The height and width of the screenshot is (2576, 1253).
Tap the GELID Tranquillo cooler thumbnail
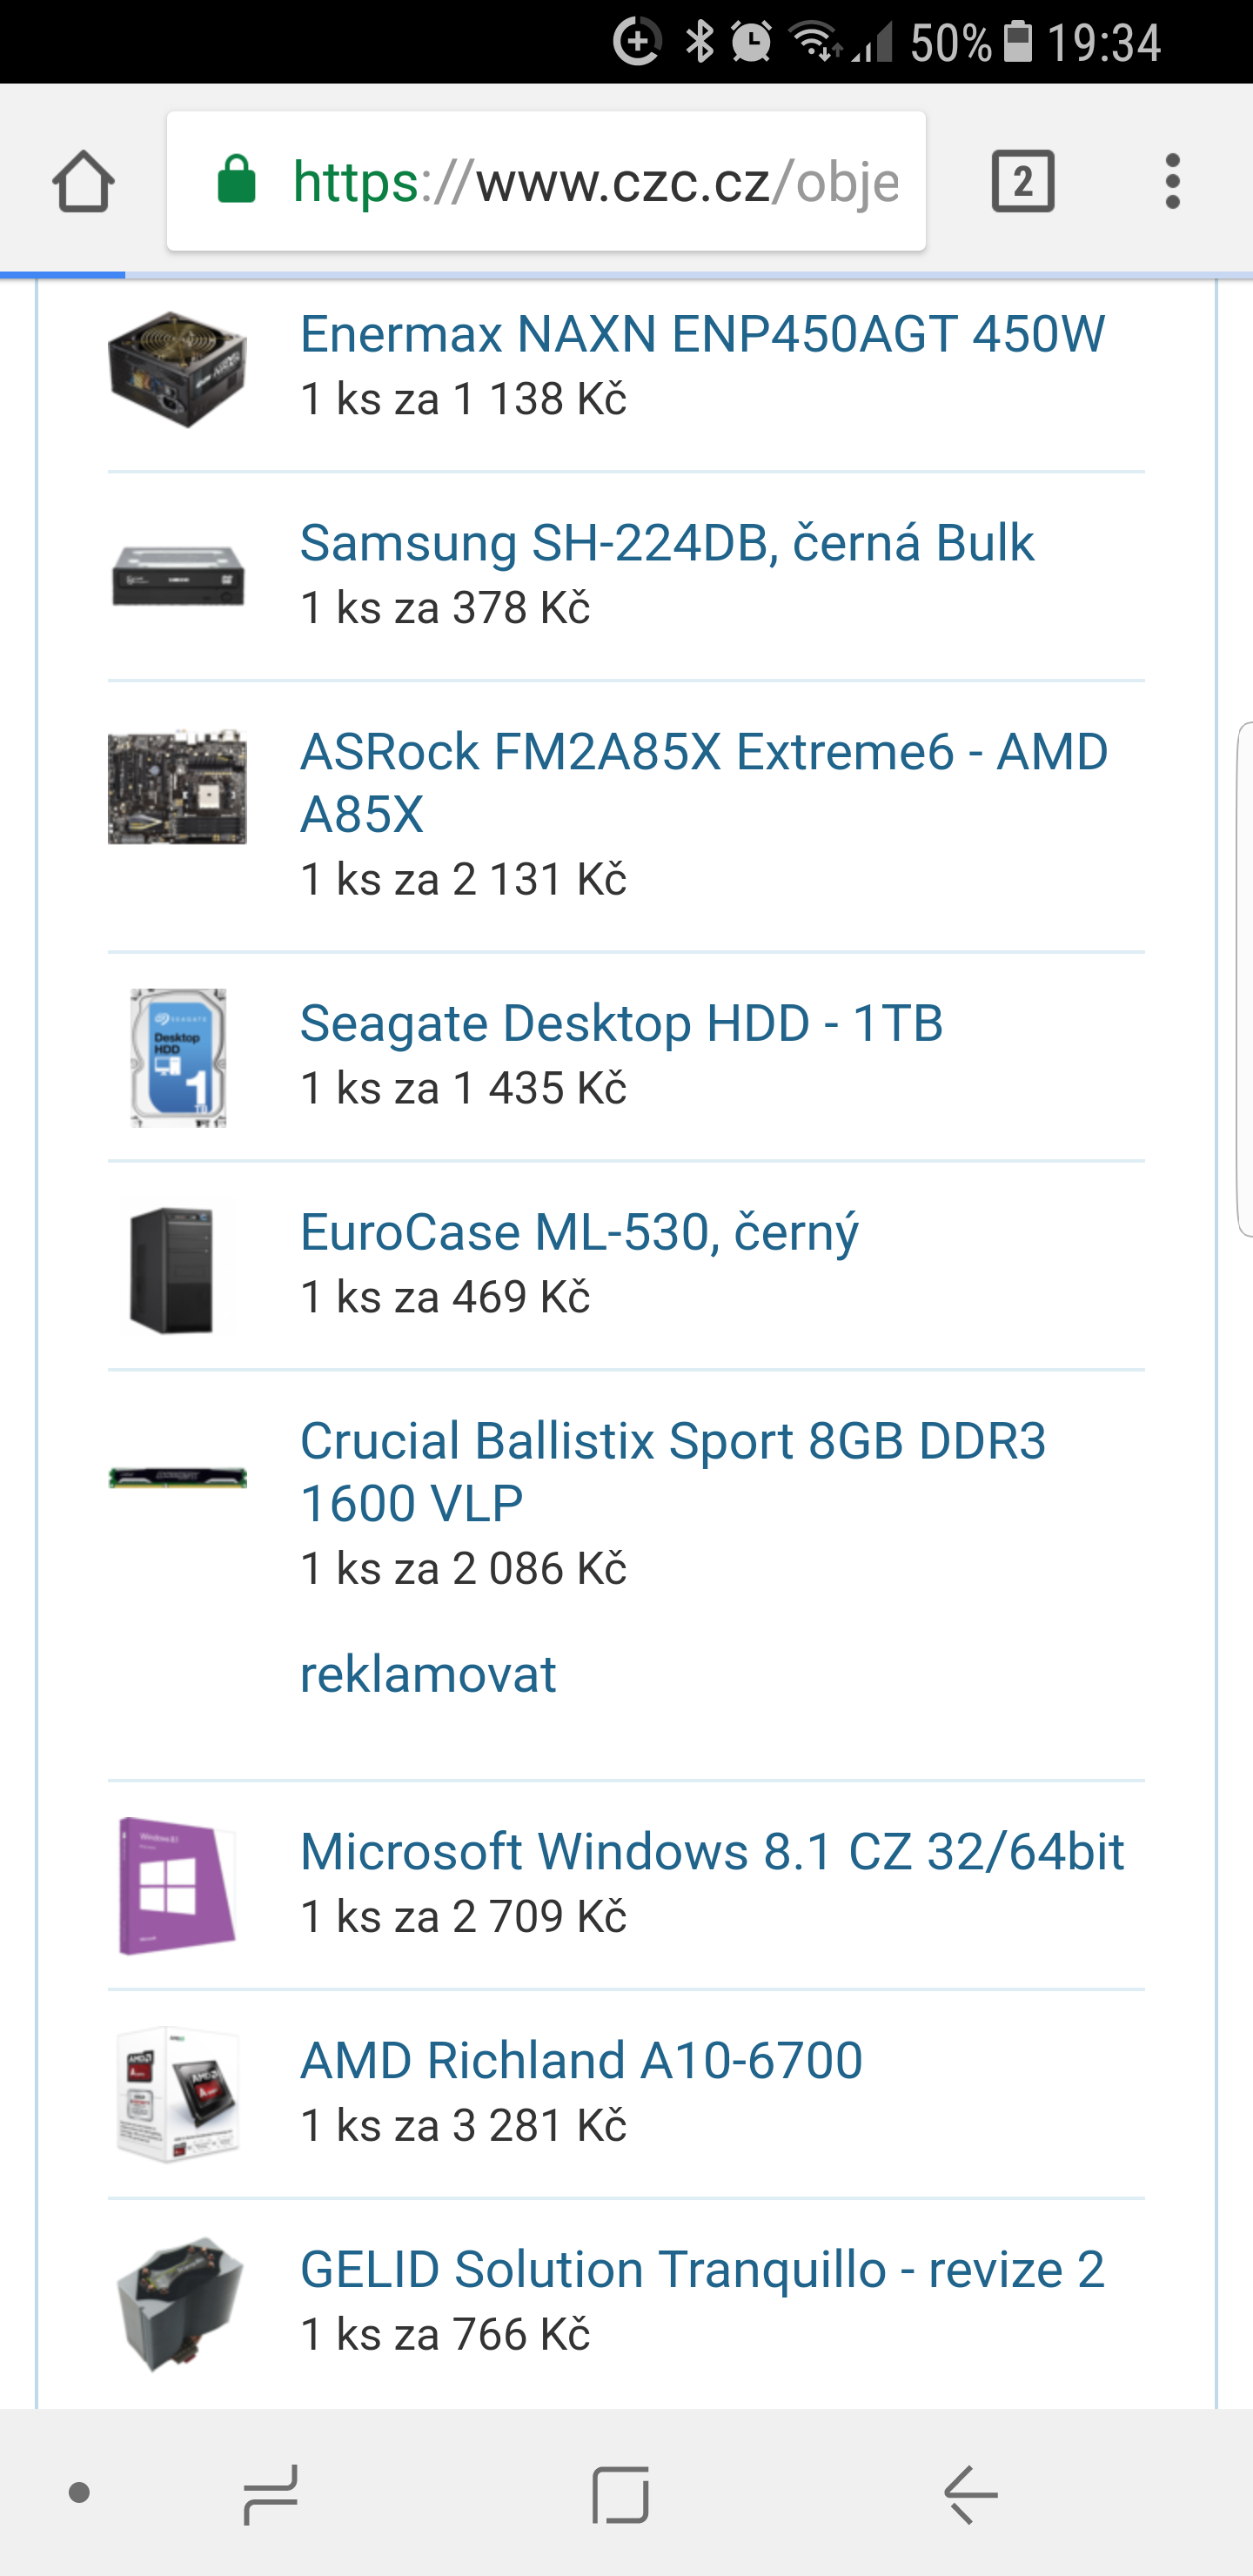pos(178,2303)
